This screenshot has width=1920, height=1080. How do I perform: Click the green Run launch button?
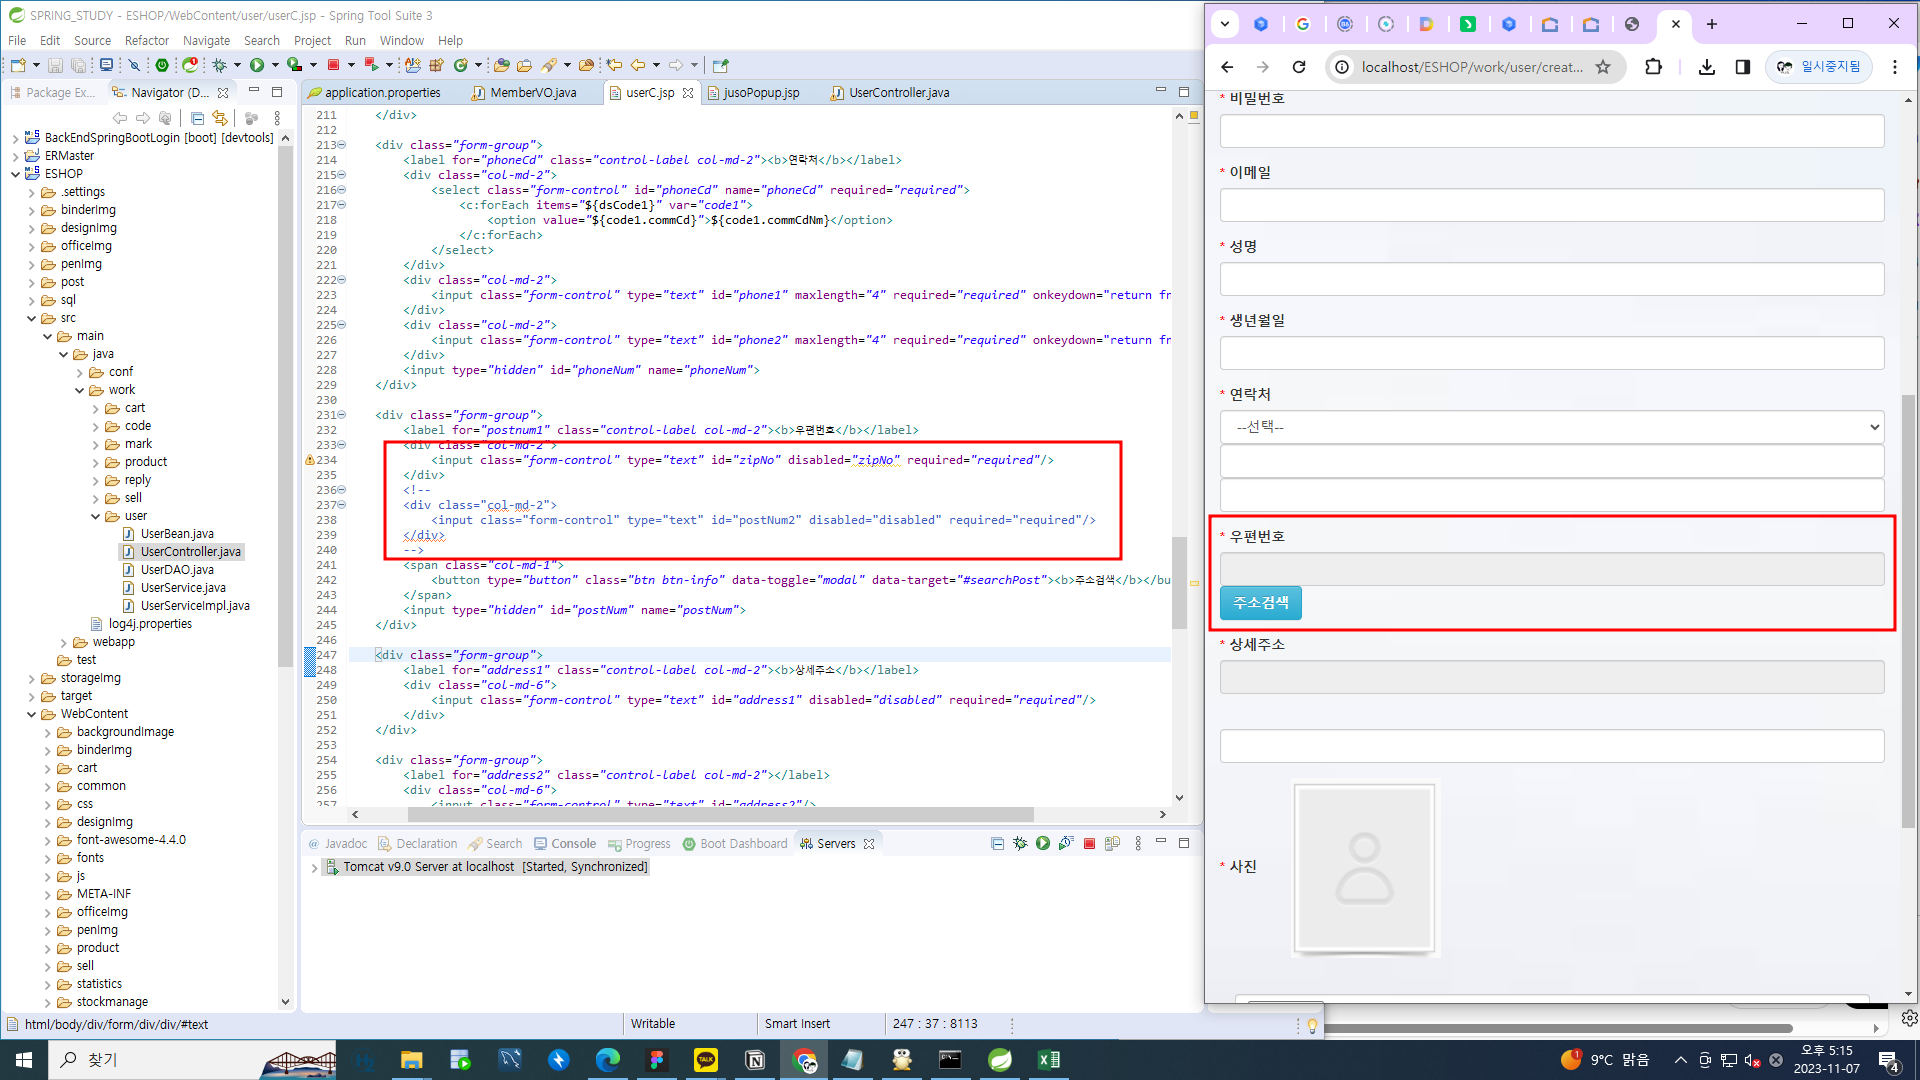click(257, 65)
